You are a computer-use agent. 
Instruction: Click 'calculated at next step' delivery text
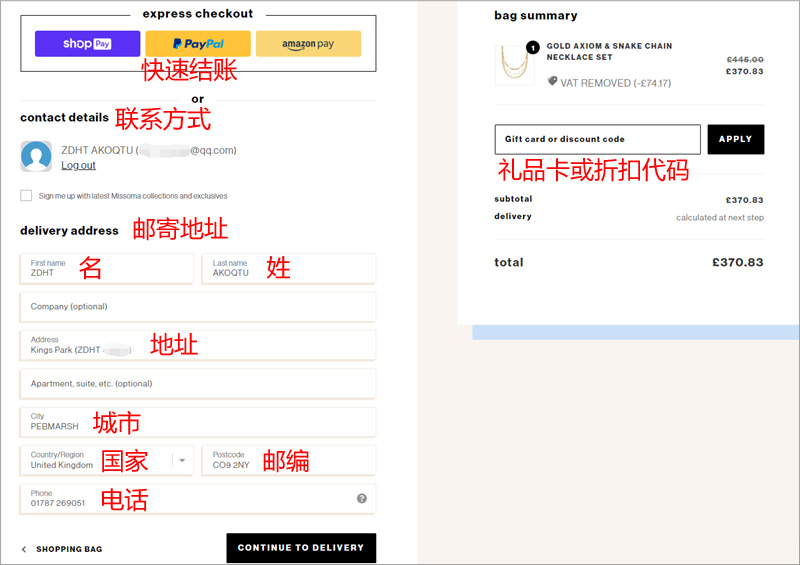click(x=720, y=217)
